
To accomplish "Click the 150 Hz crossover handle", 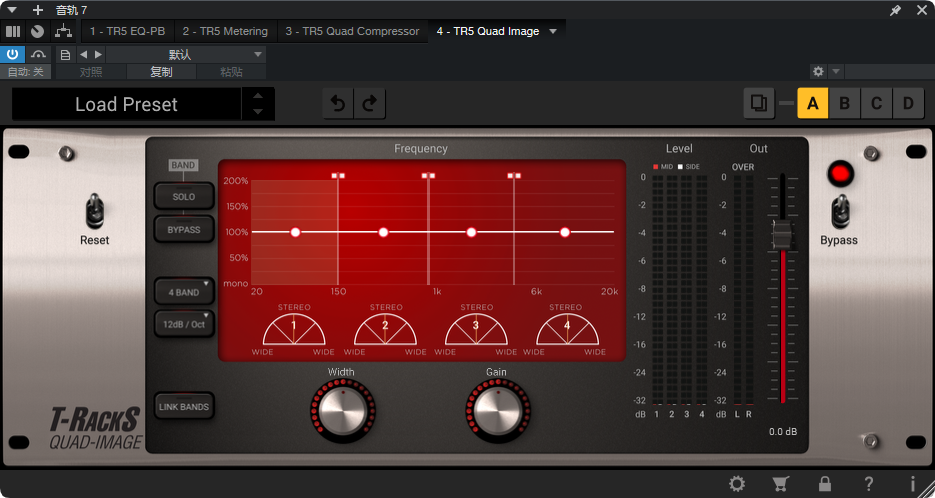I will [338, 175].
